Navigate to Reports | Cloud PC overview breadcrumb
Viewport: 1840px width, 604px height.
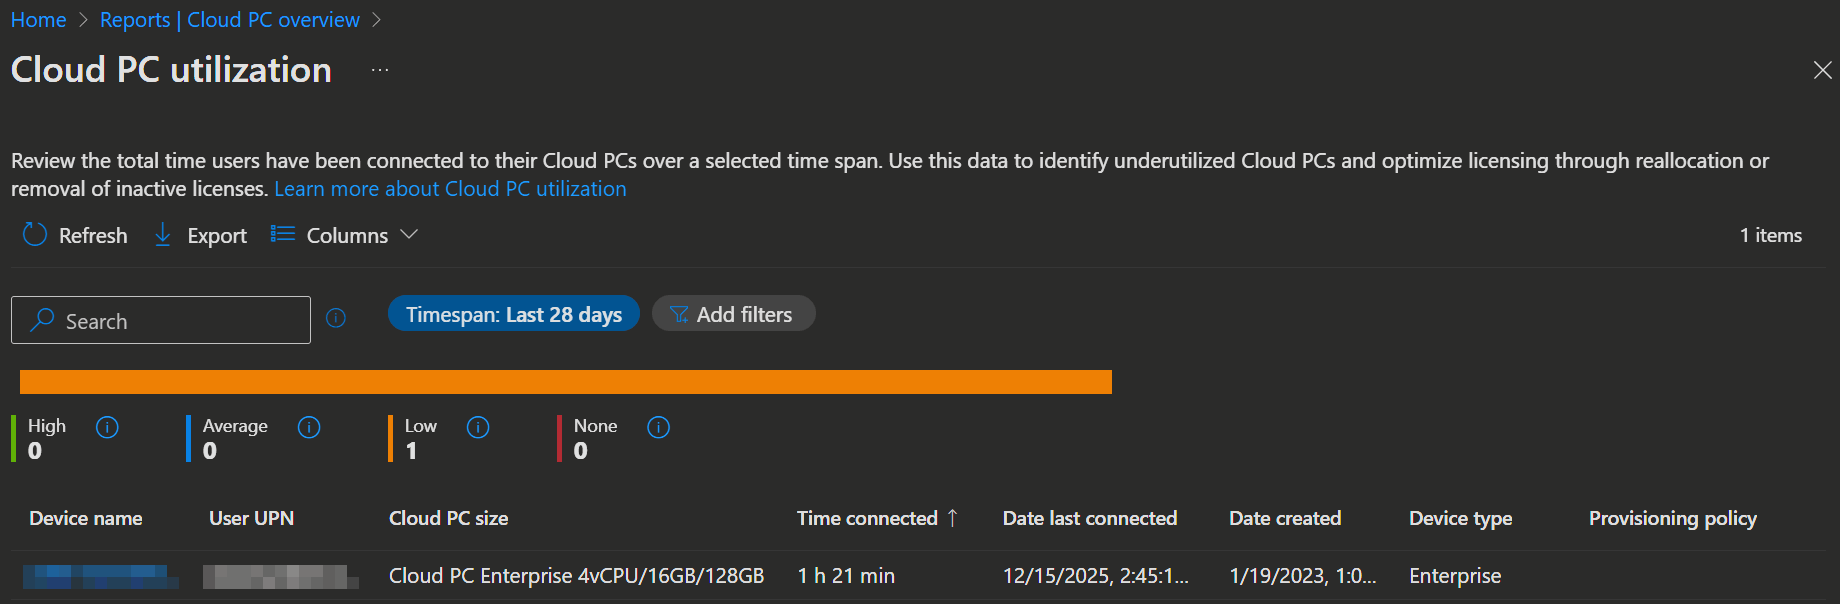pos(229,20)
